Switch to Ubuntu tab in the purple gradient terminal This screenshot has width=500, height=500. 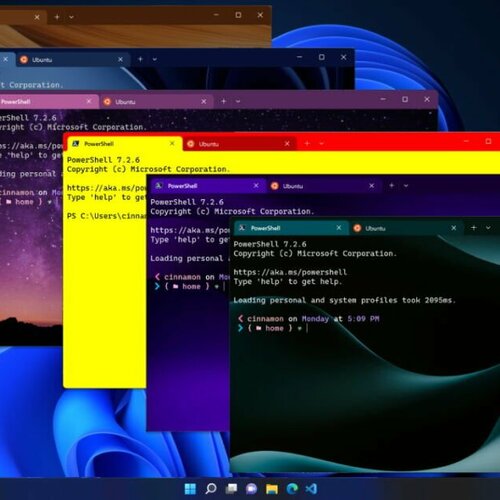click(323, 186)
